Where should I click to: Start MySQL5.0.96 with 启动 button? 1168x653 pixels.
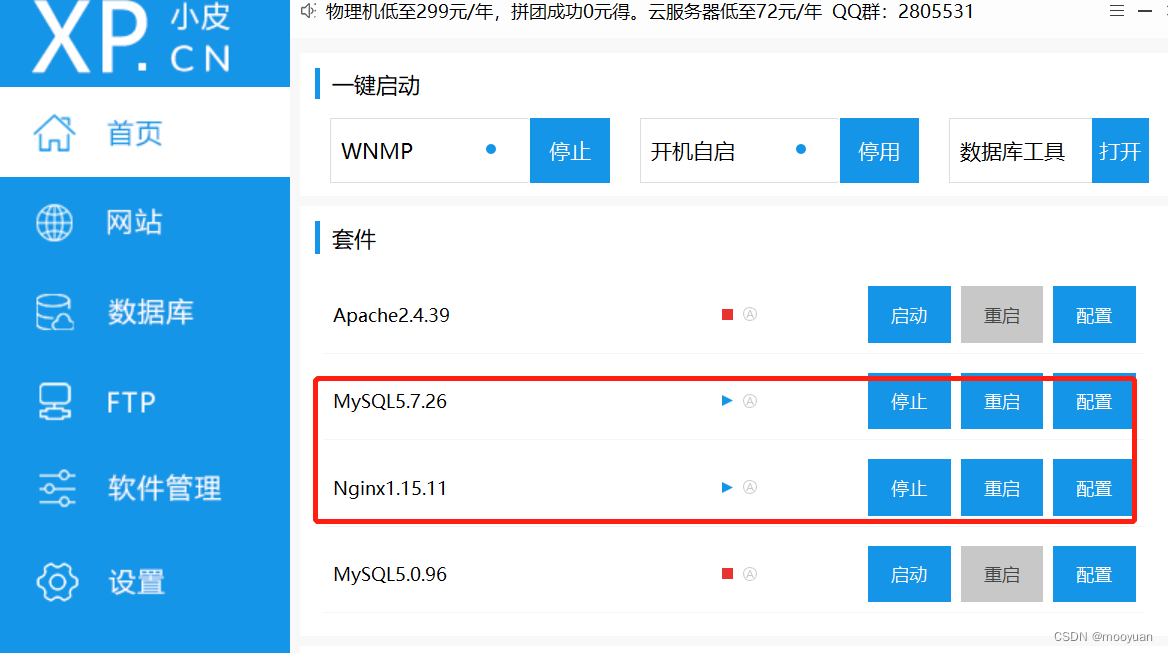(909, 574)
